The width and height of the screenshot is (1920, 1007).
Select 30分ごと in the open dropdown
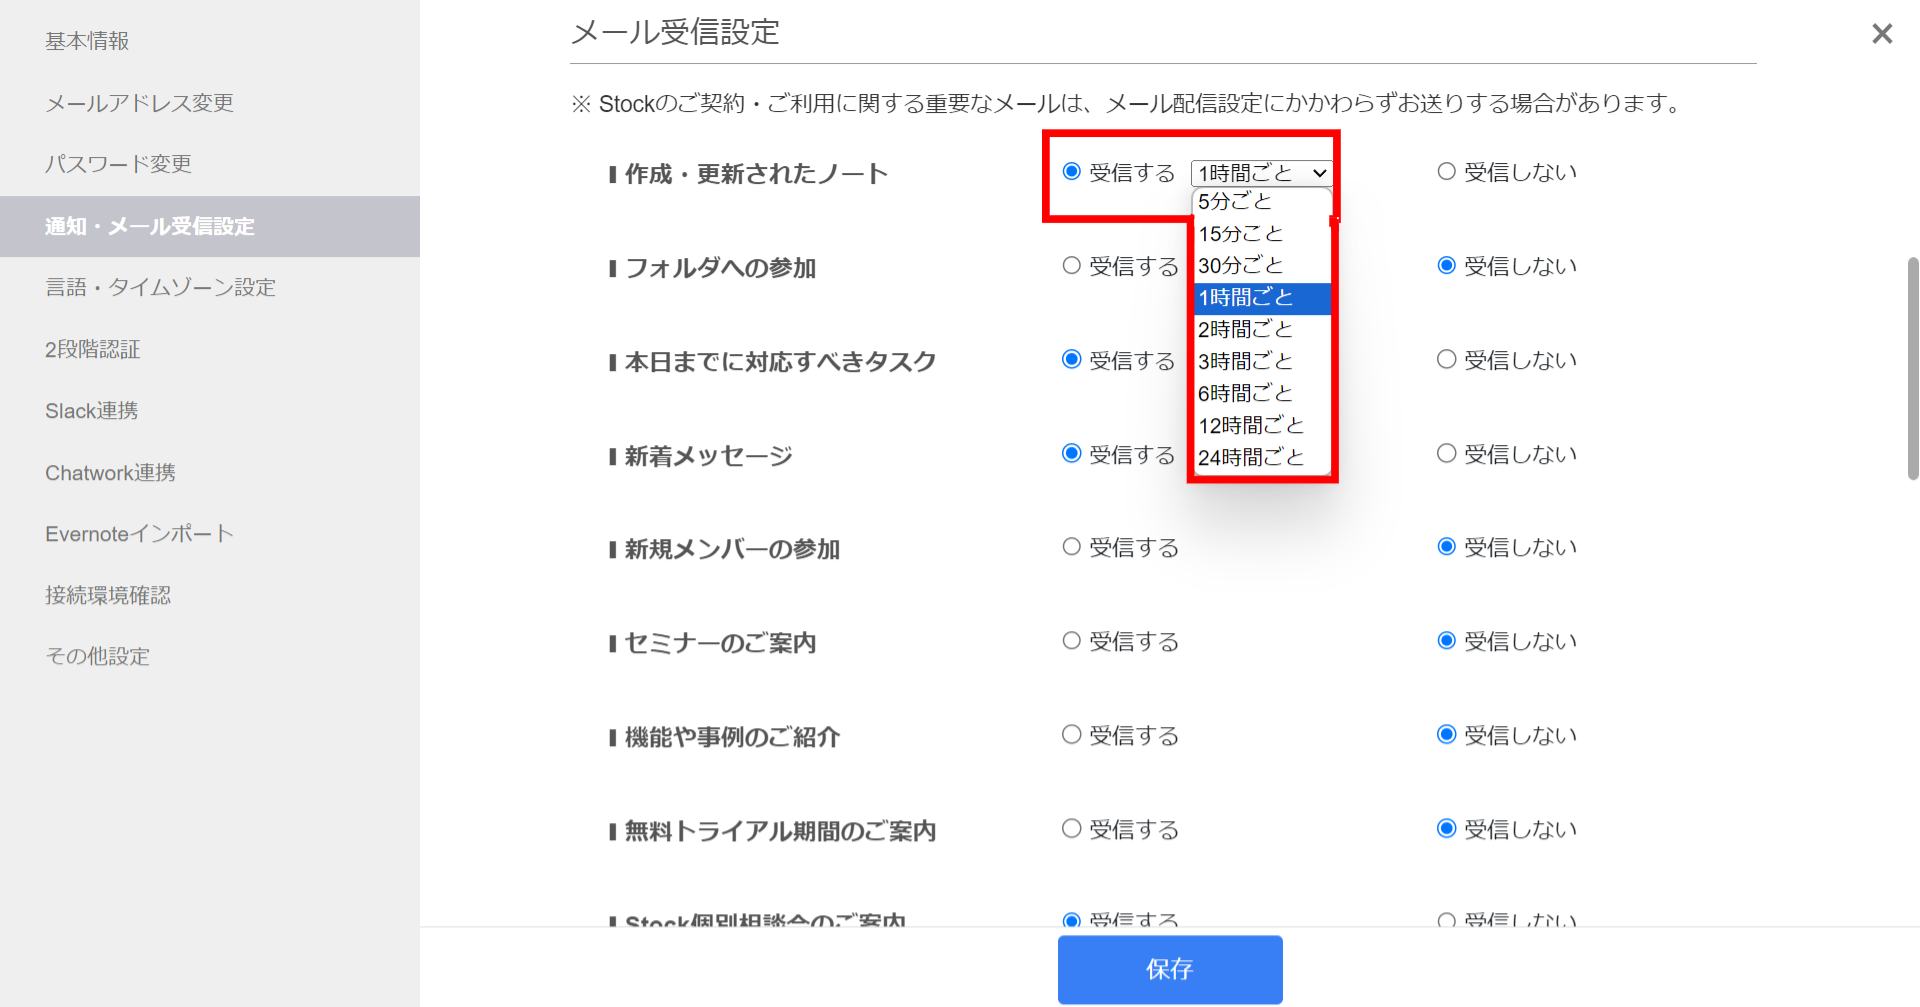(x=1240, y=265)
